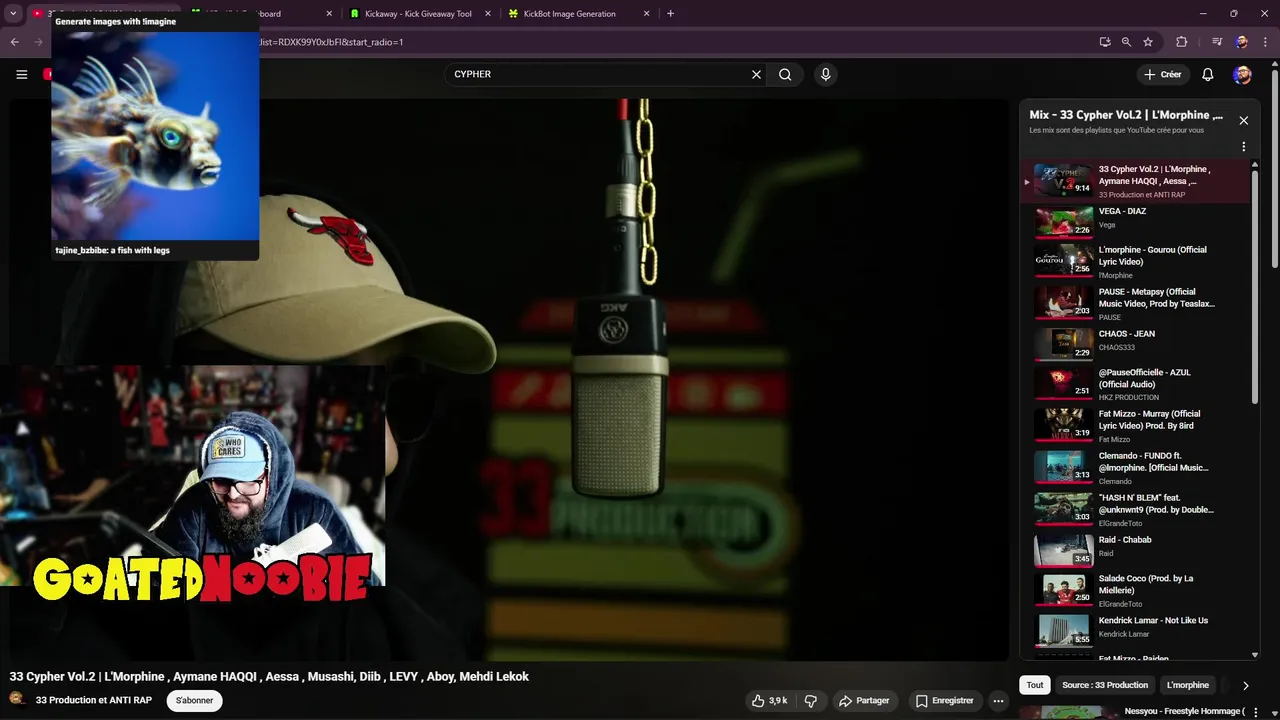Screen dimensions: 1280x720
Task: Click playlist scrollbar down arrow
Action: coord(1255,655)
